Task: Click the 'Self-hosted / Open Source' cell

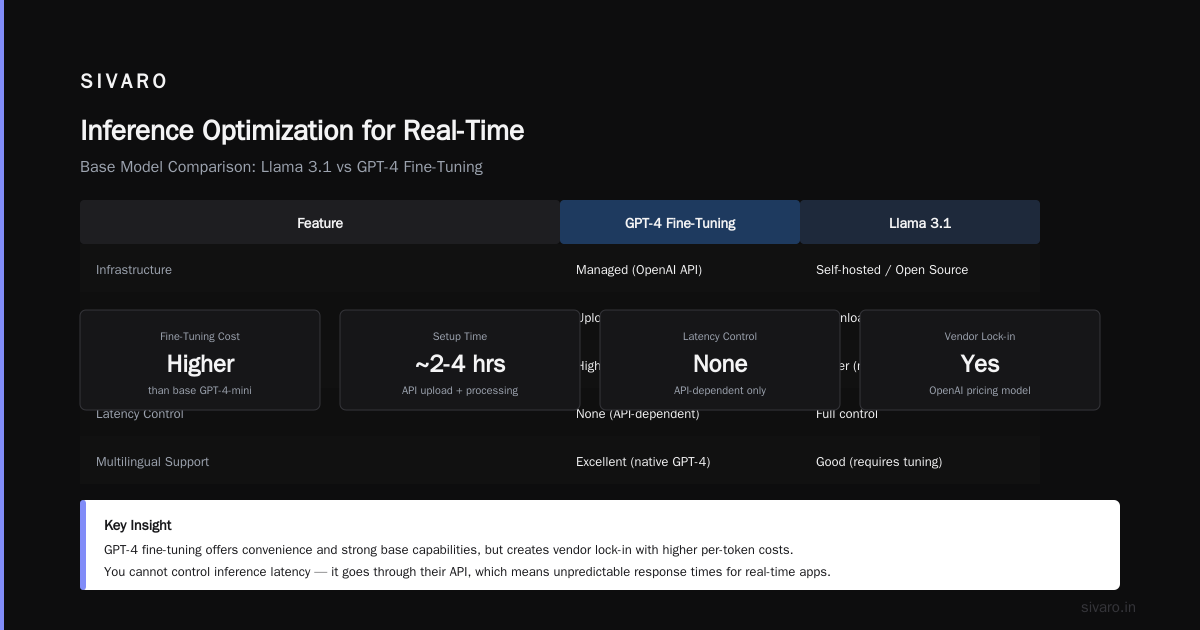Action: pos(892,270)
